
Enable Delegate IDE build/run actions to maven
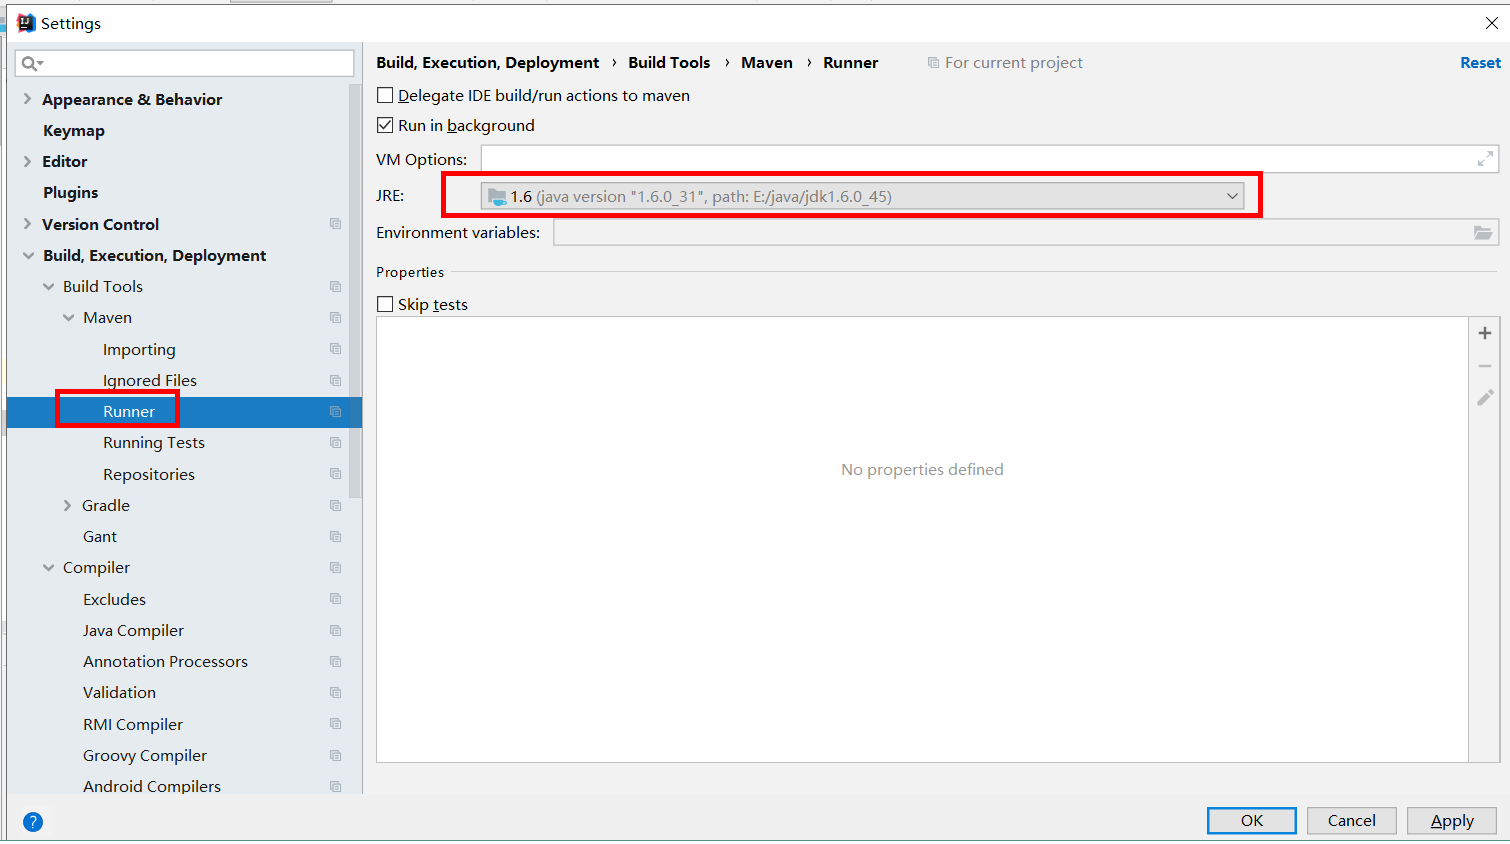pyautogui.click(x=385, y=96)
